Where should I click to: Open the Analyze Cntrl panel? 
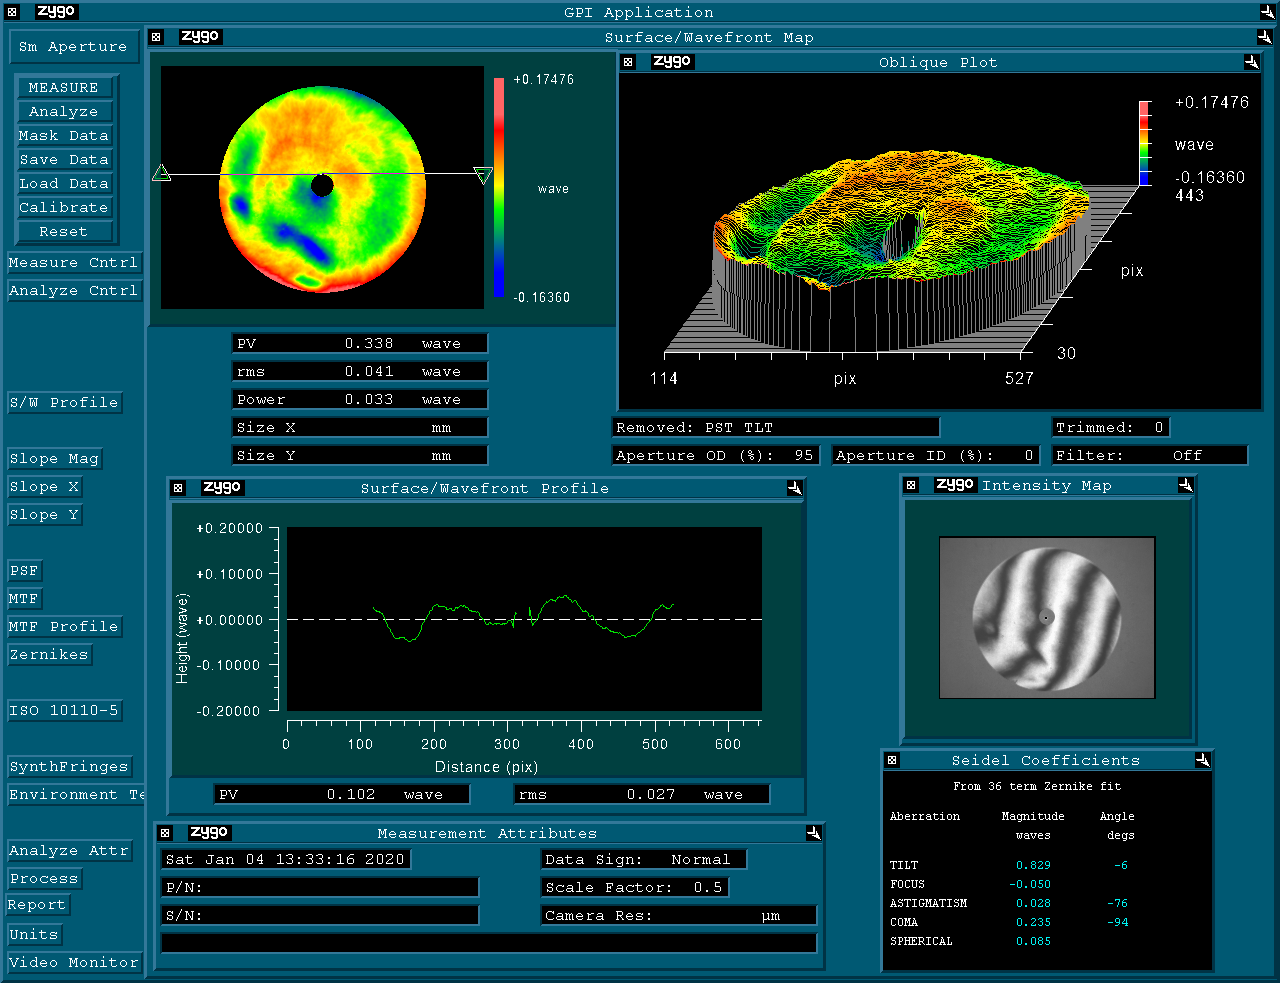coord(73,291)
